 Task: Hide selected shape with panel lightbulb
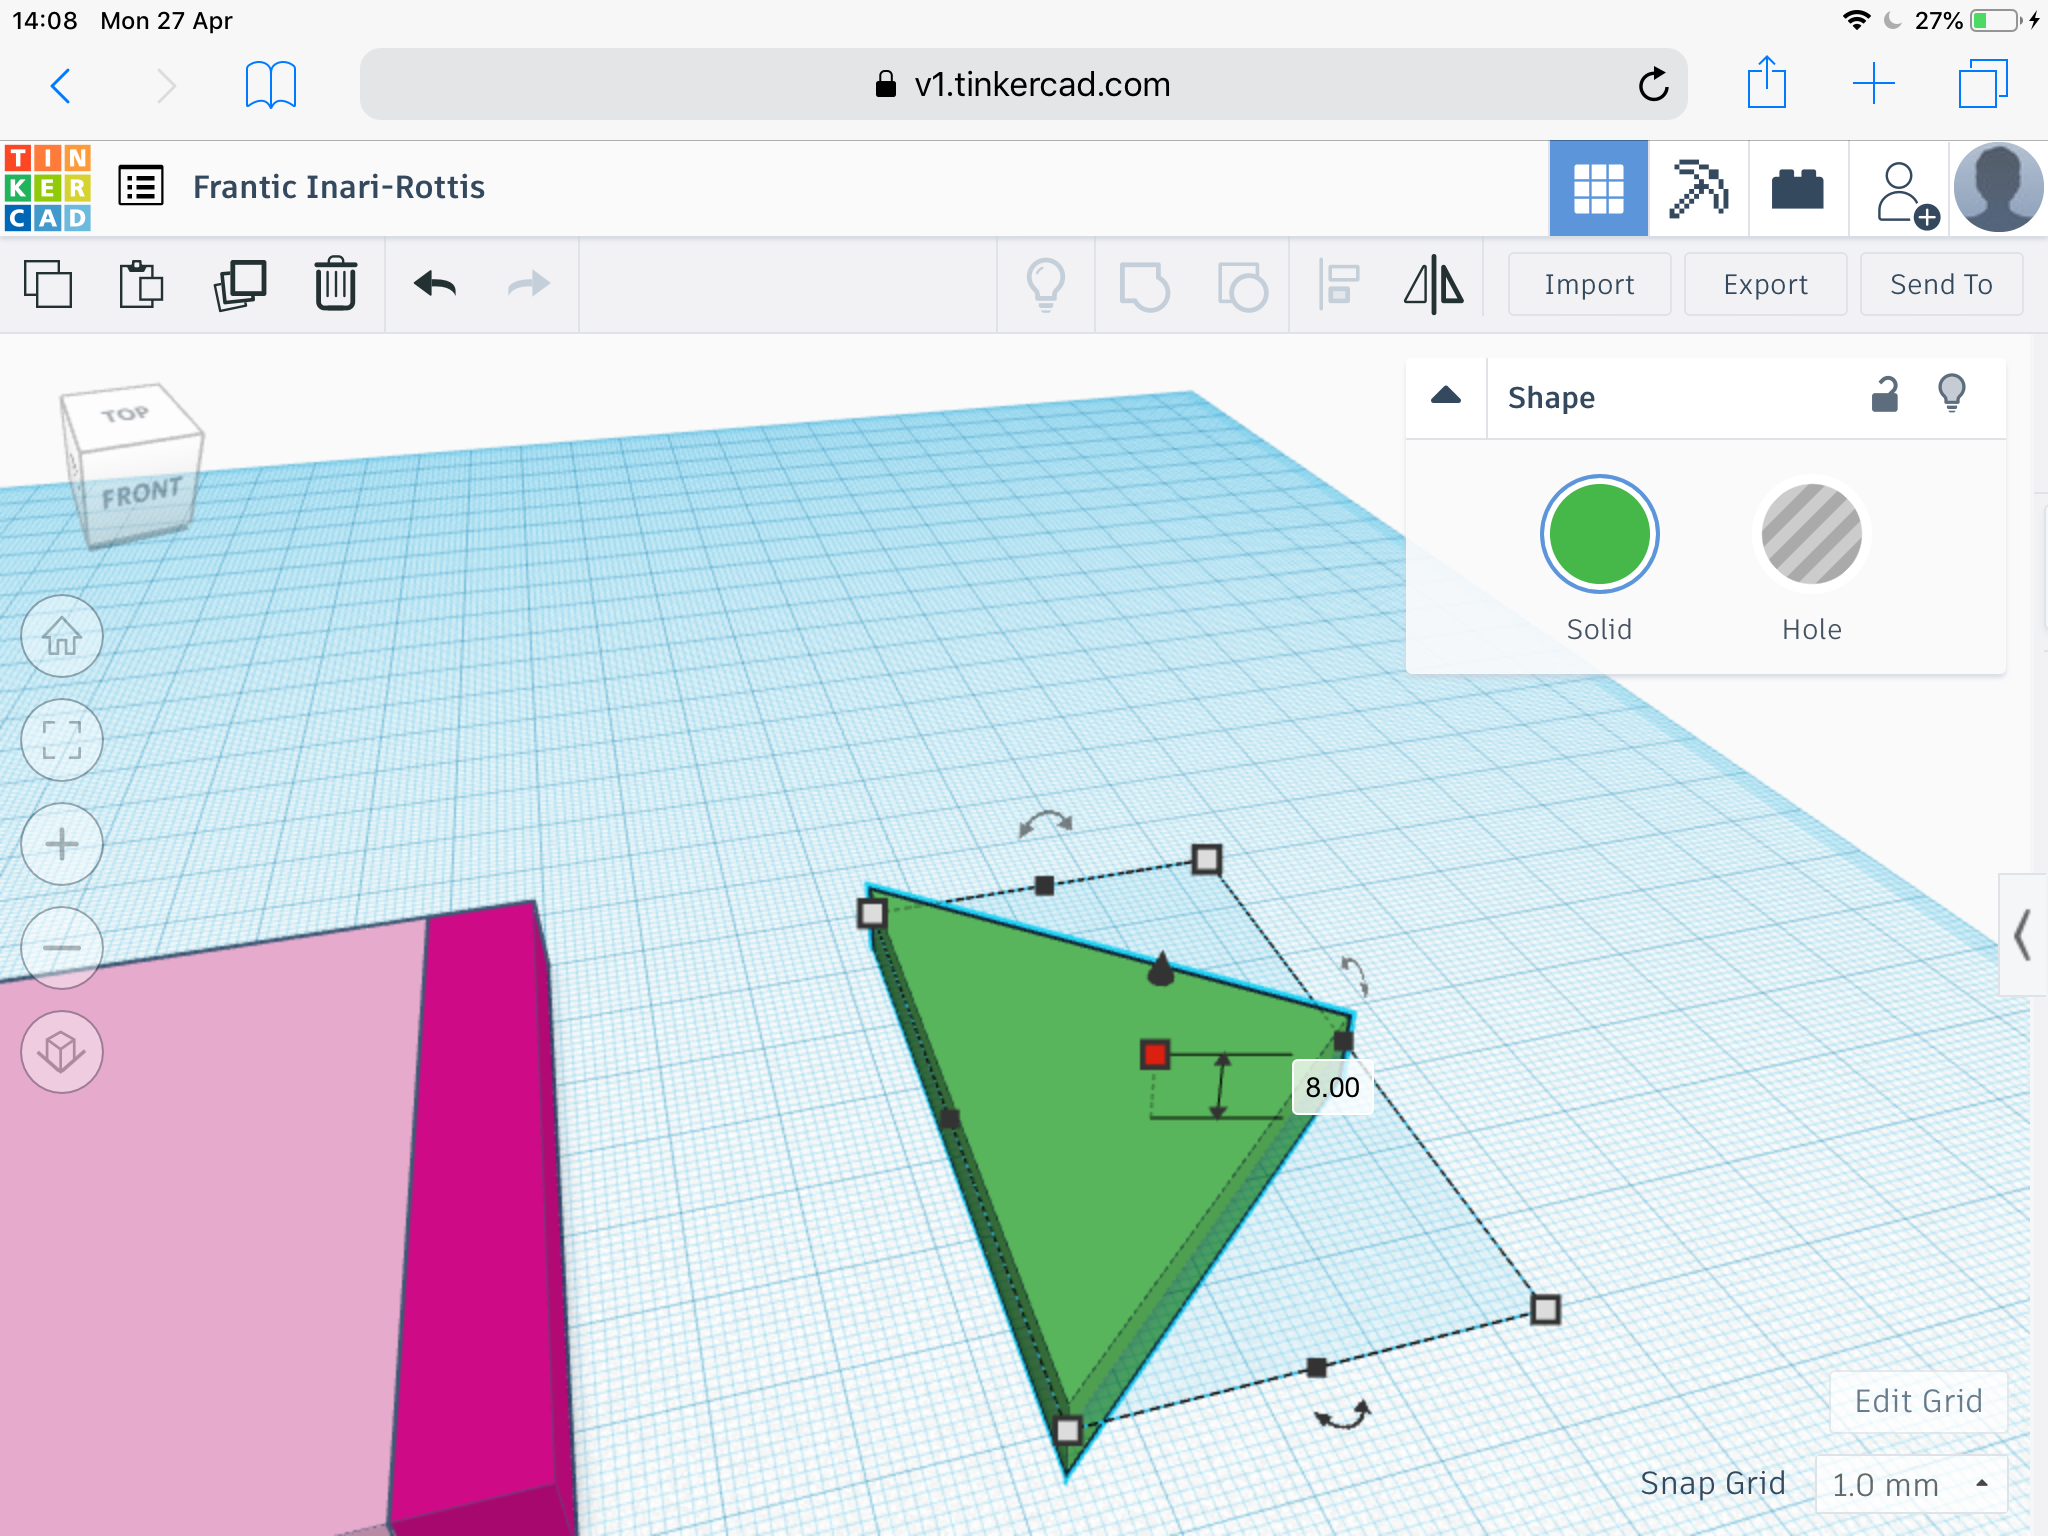point(1952,394)
